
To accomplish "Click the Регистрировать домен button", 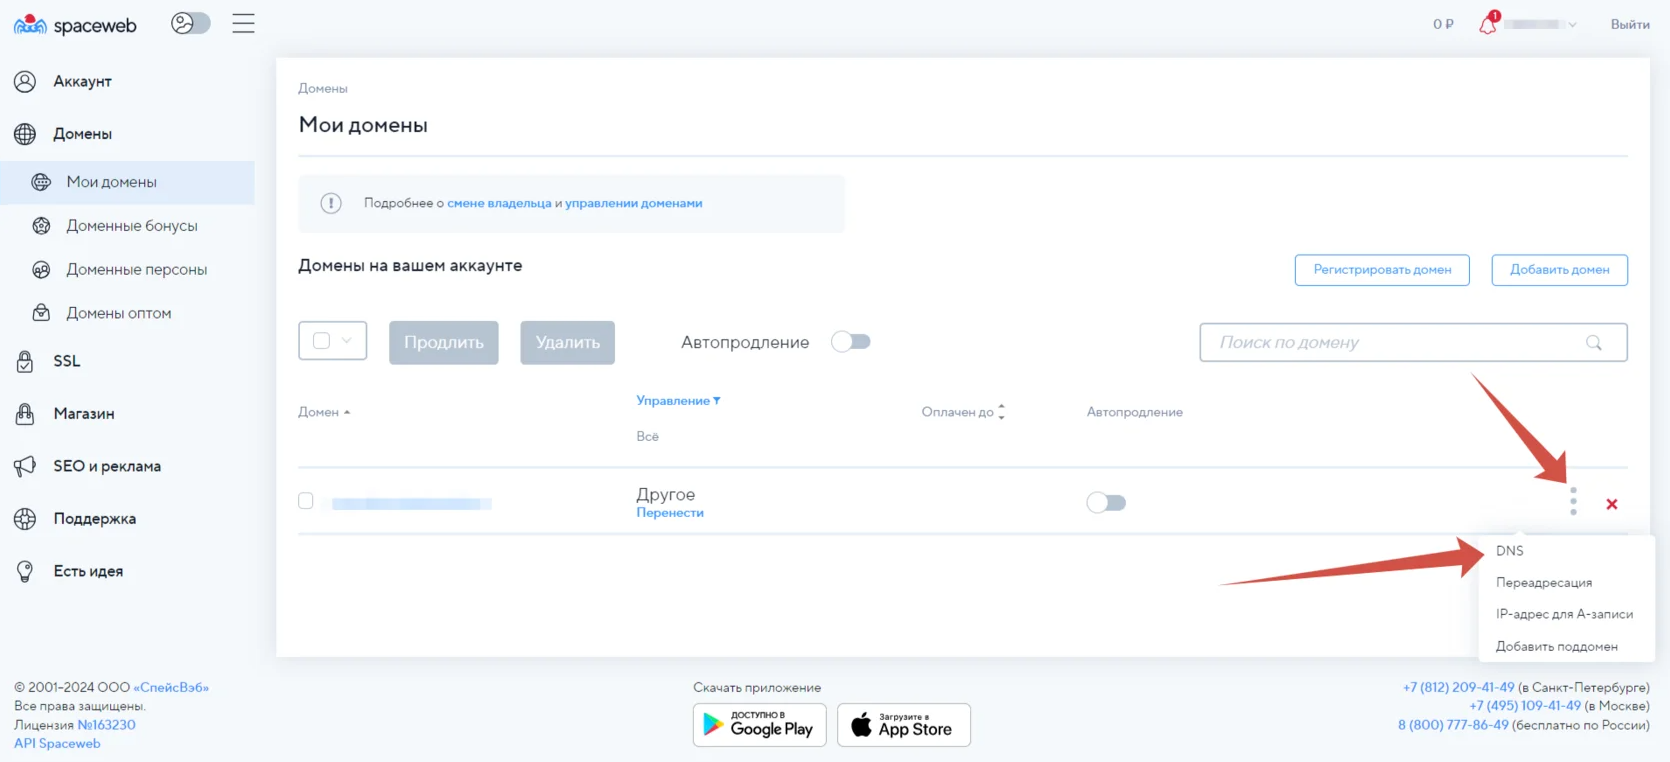I will point(1381,270).
